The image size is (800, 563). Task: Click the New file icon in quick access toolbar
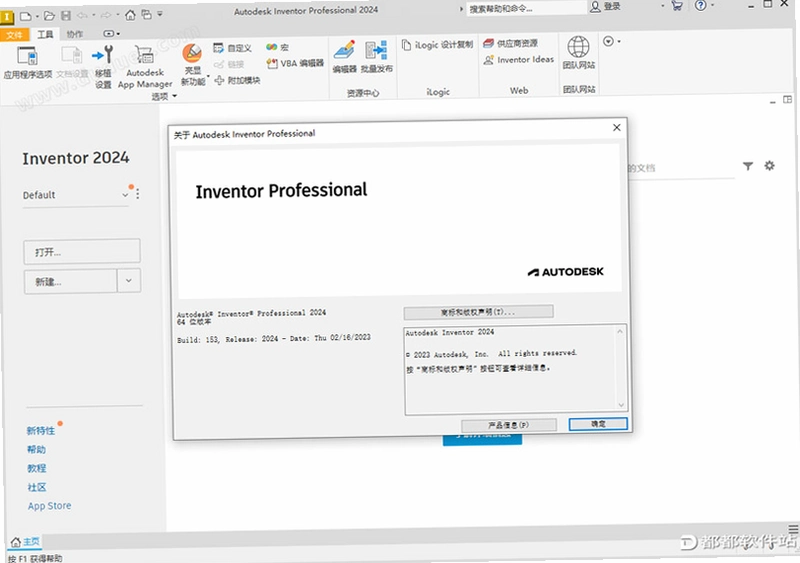25,16
